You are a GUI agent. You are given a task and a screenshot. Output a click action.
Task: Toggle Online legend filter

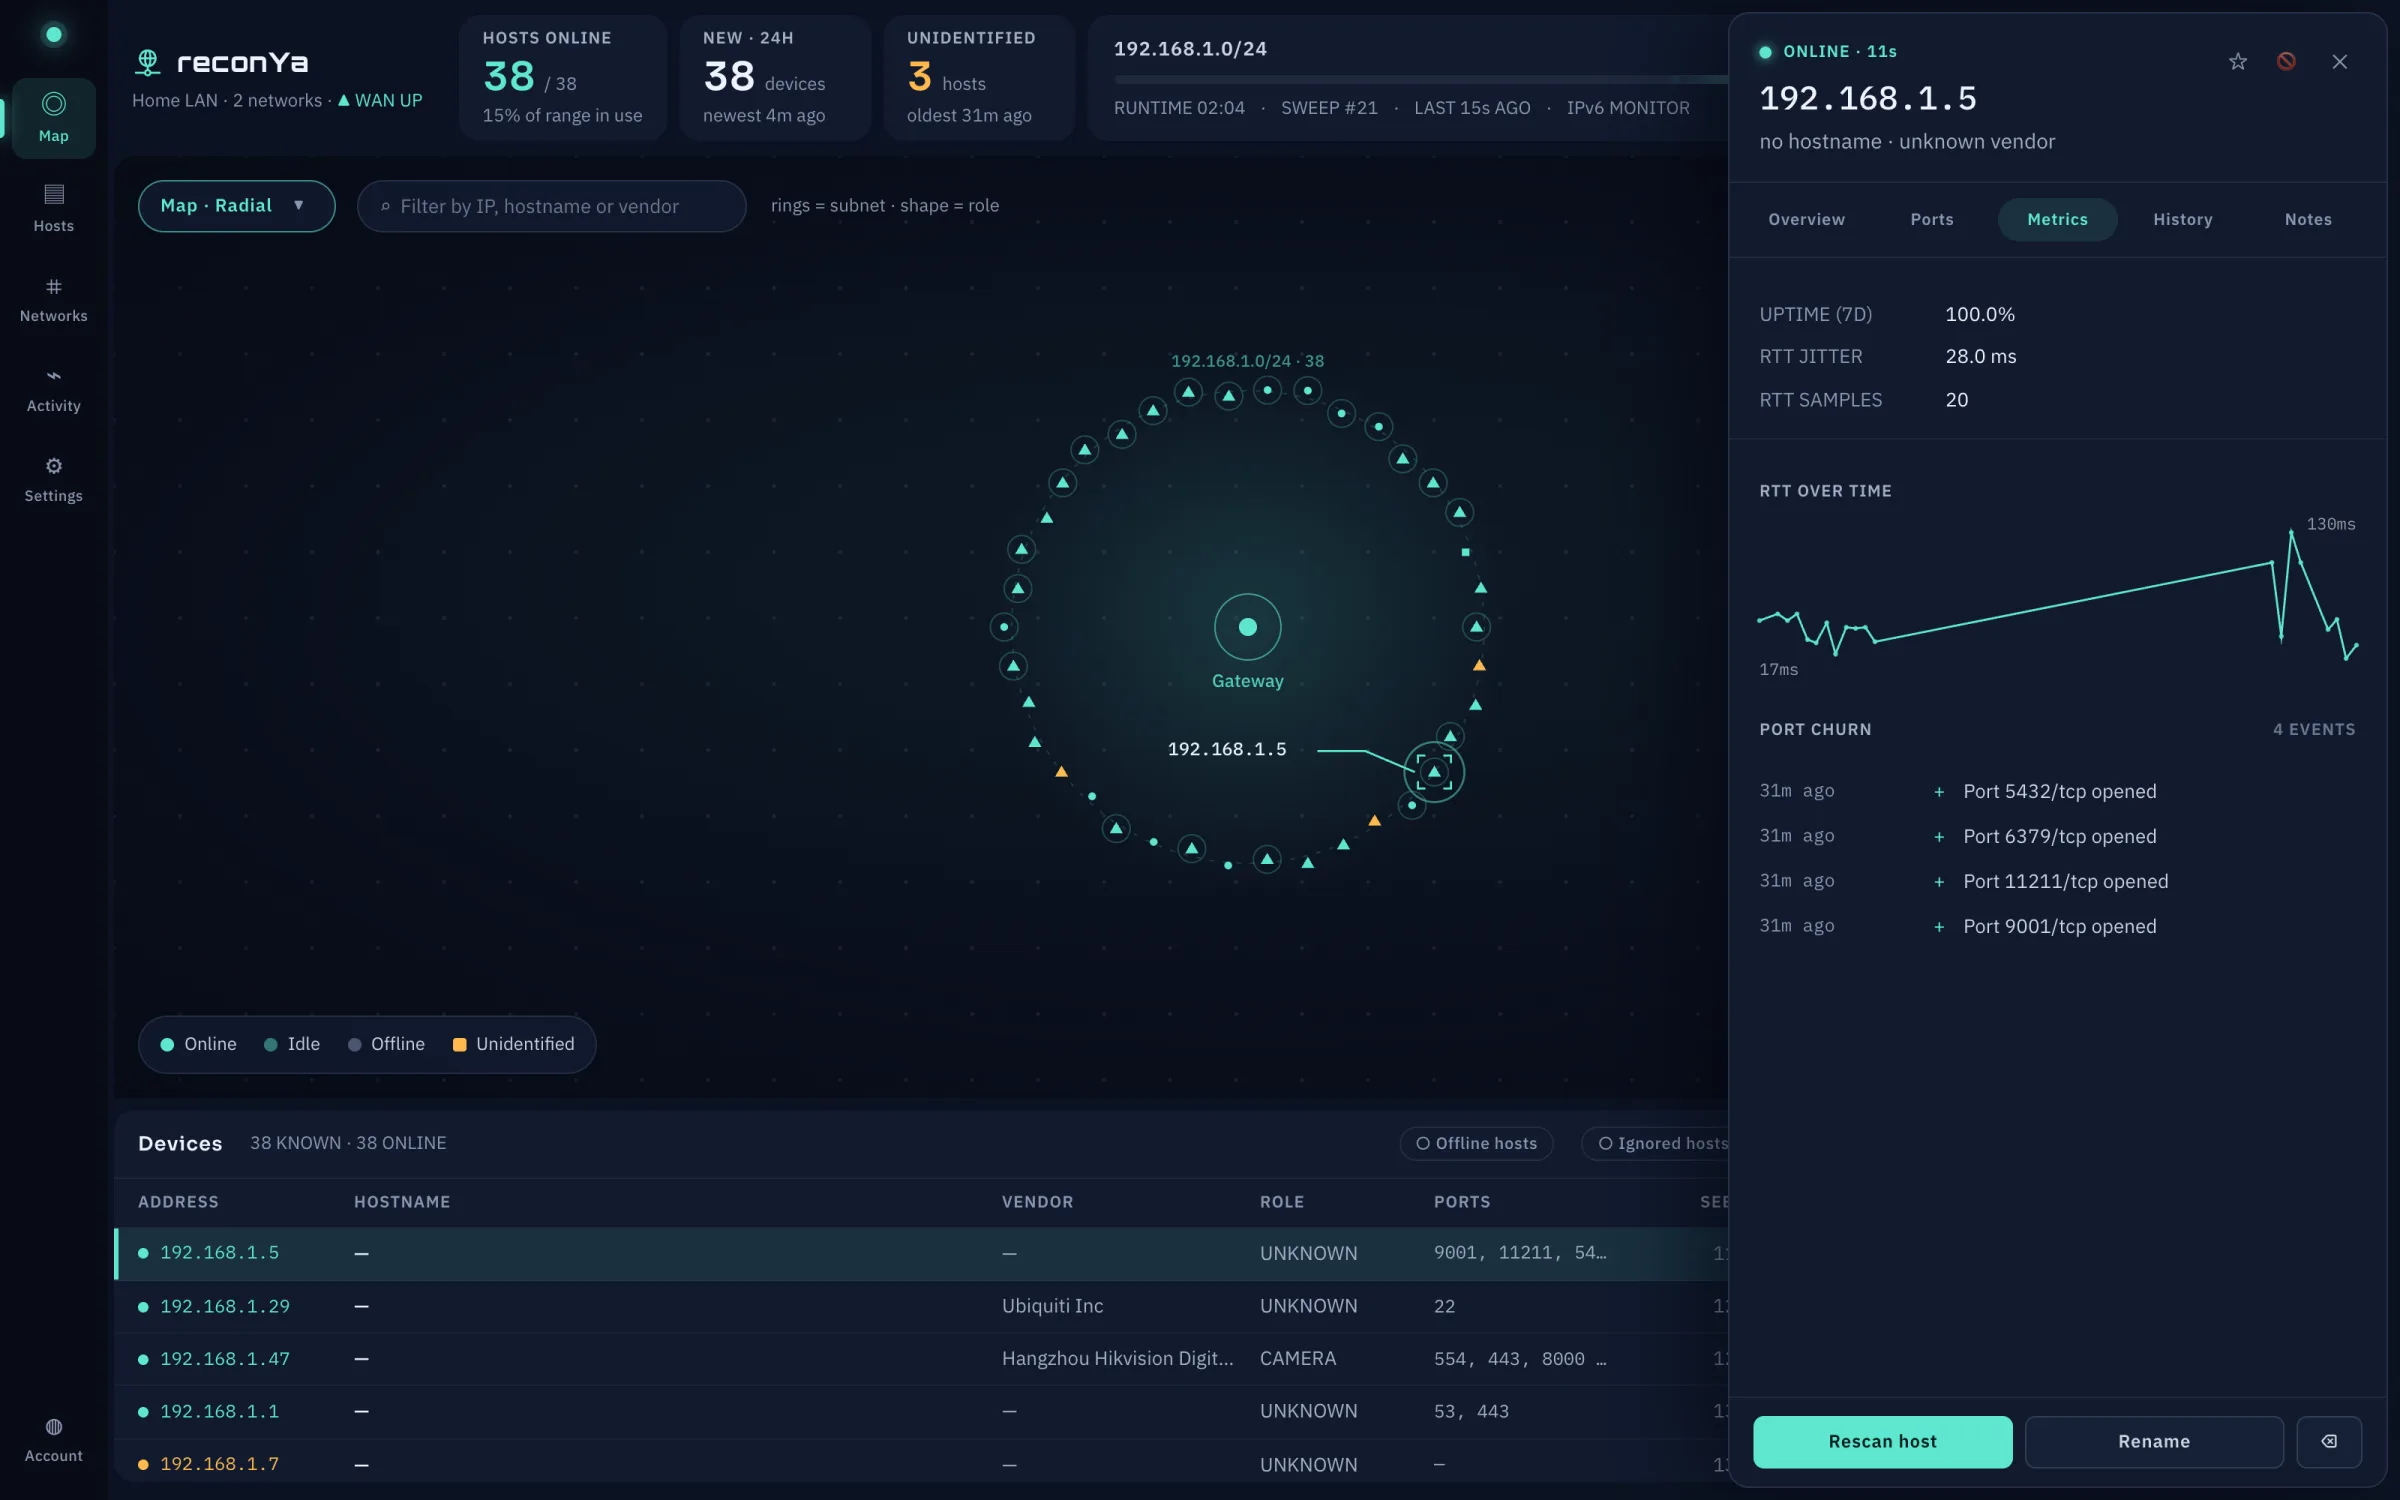(x=198, y=1044)
